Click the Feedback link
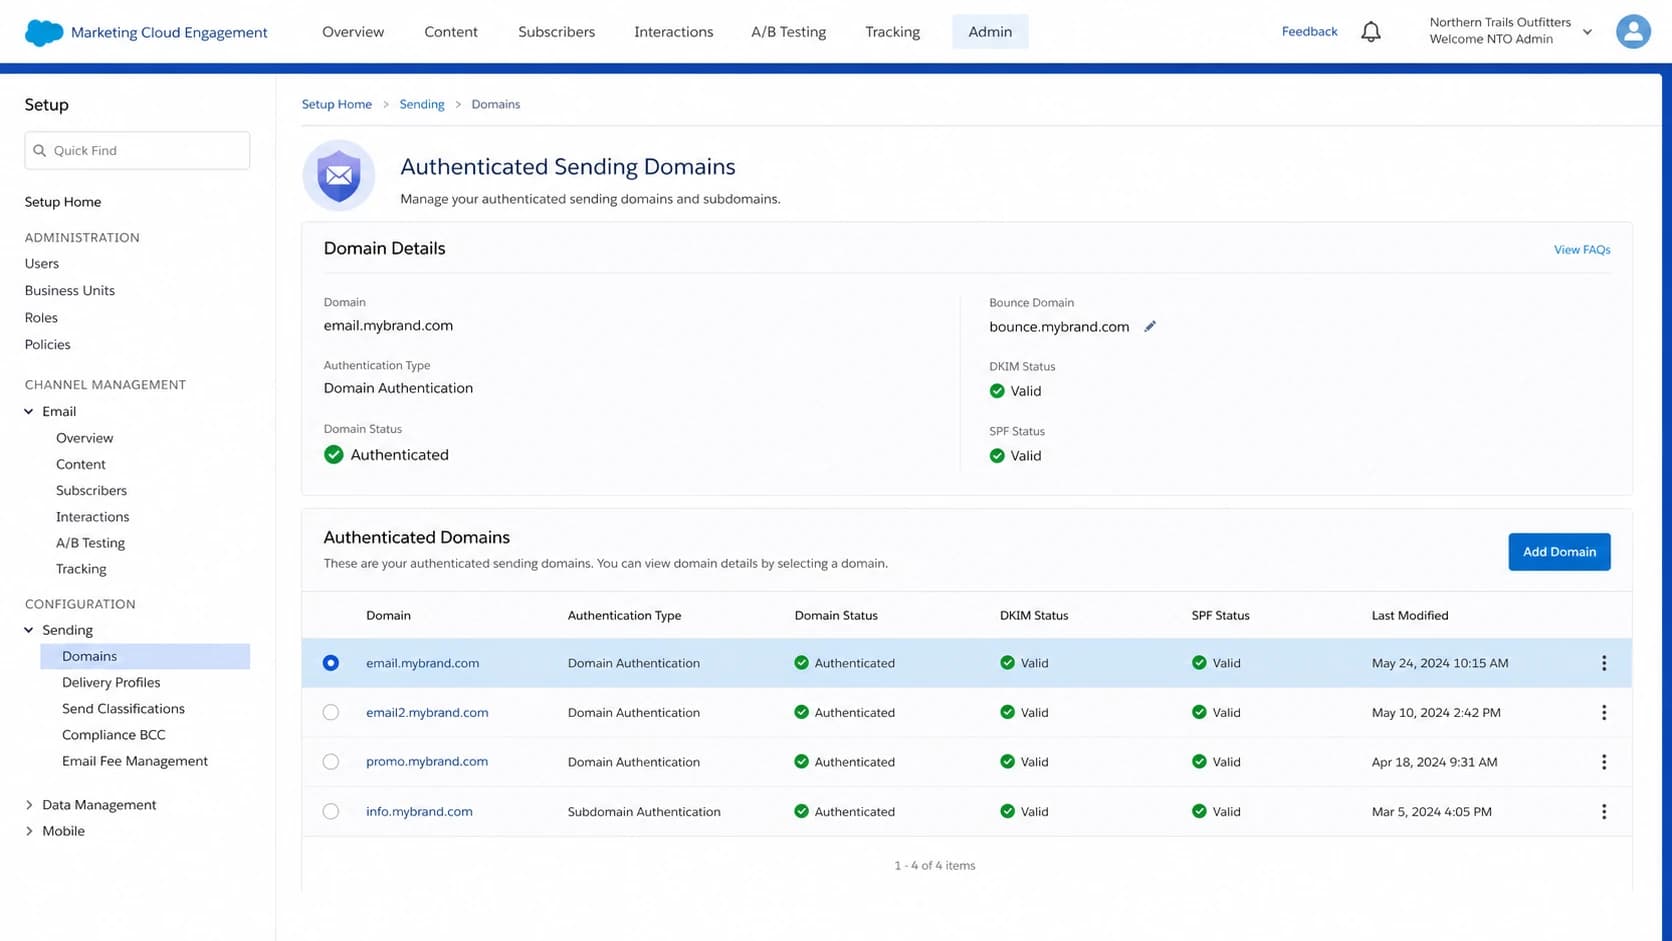 click(x=1309, y=32)
